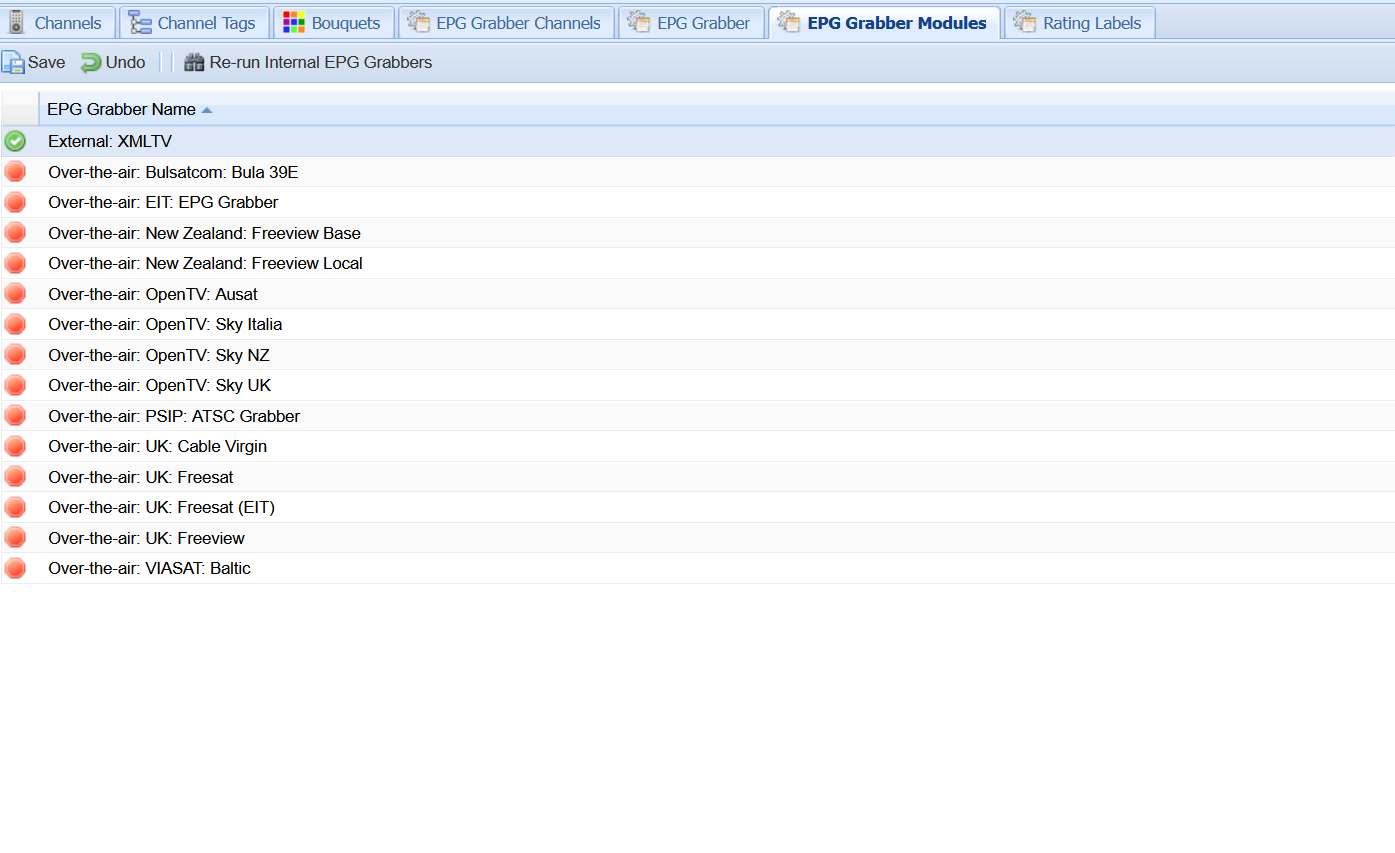
Task: Click the binoculars Re-run icon
Action: [x=194, y=62]
